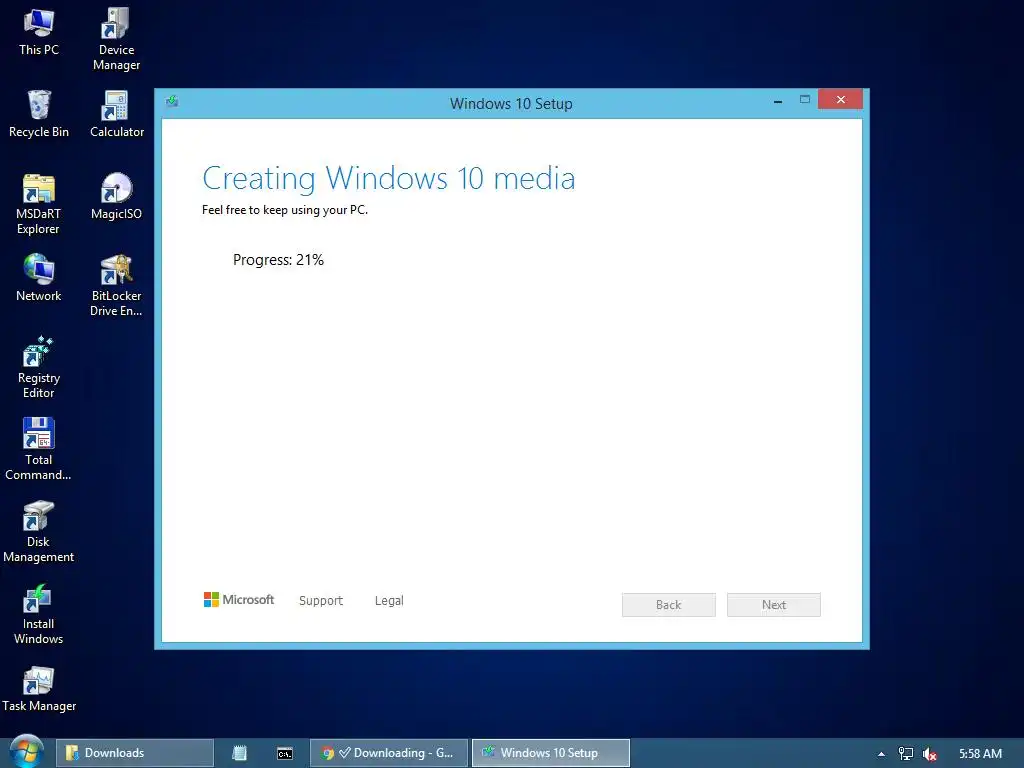The height and width of the screenshot is (768, 1024).
Task: Select the Recycle Bin icon
Action: [39, 114]
